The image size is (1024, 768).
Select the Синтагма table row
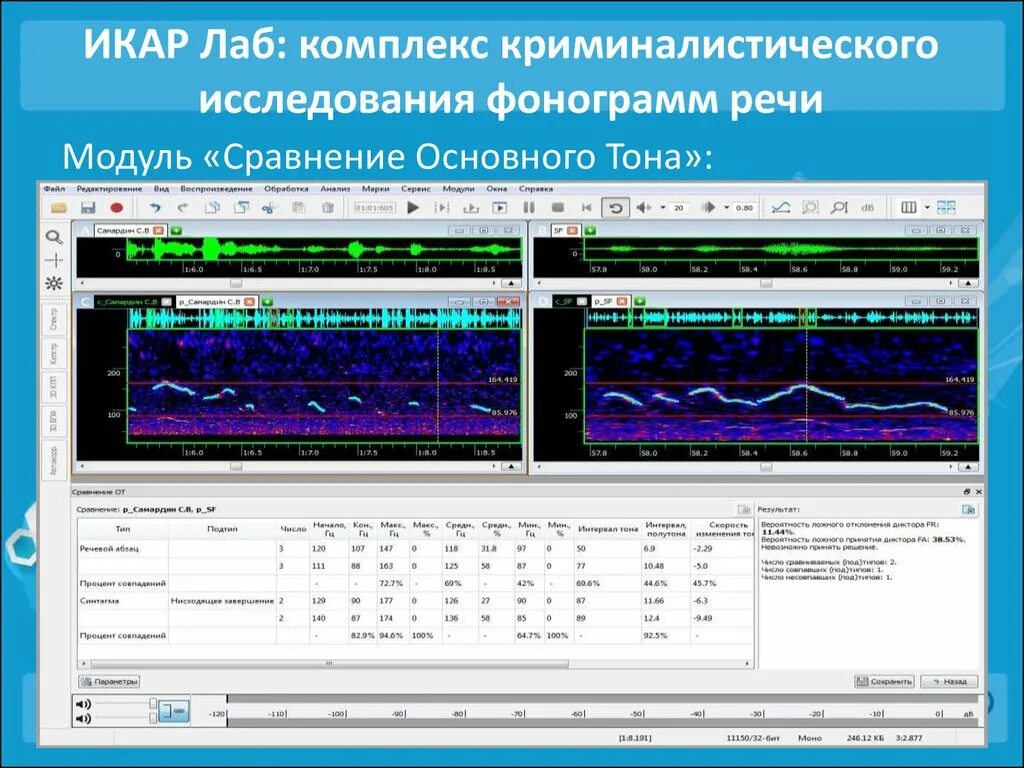click(415, 601)
